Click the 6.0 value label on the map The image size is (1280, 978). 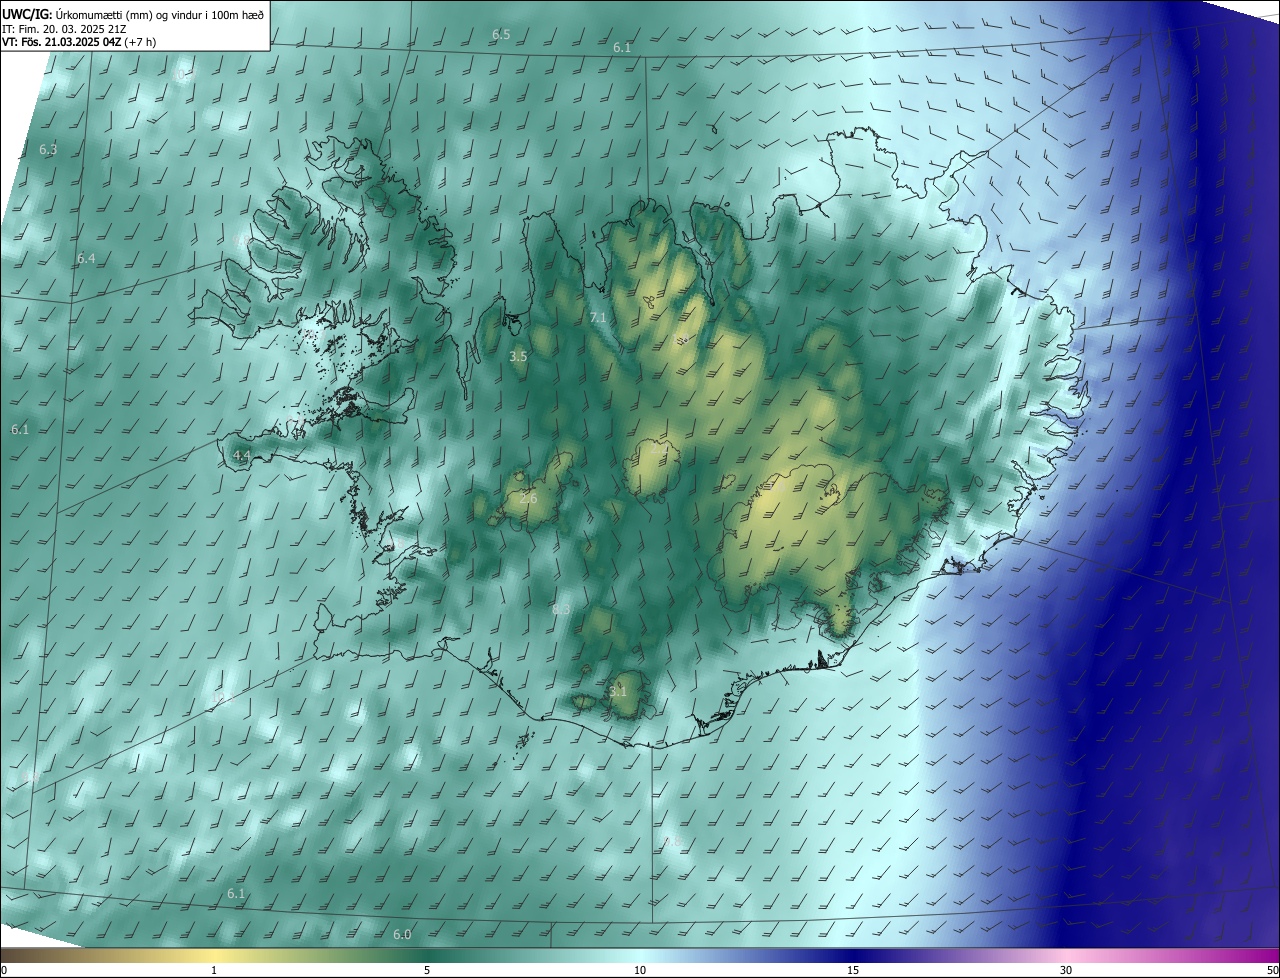pyautogui.click(x=402, y=934)
